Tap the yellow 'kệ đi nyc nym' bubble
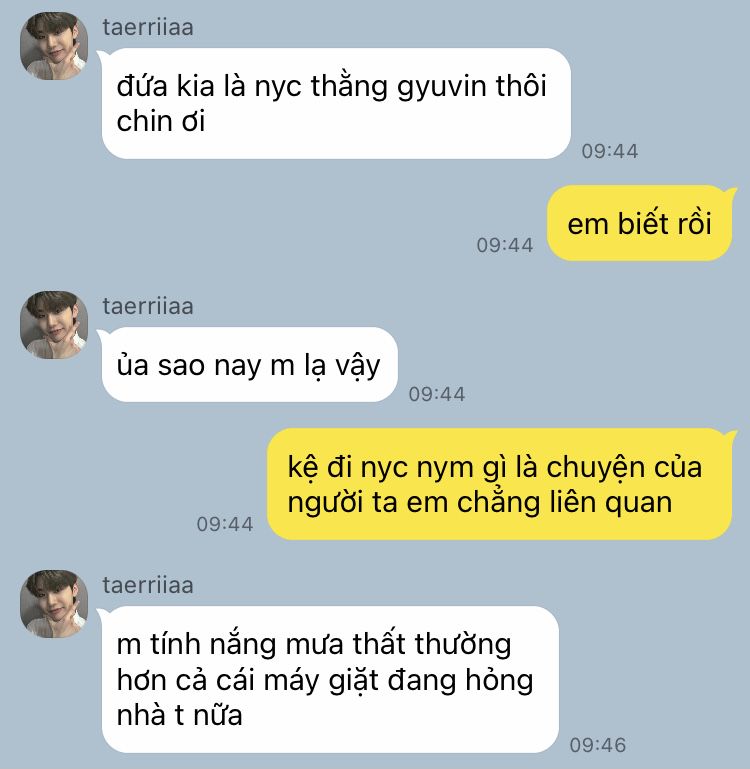Screen dimensions: 750x769 point(499,484)
